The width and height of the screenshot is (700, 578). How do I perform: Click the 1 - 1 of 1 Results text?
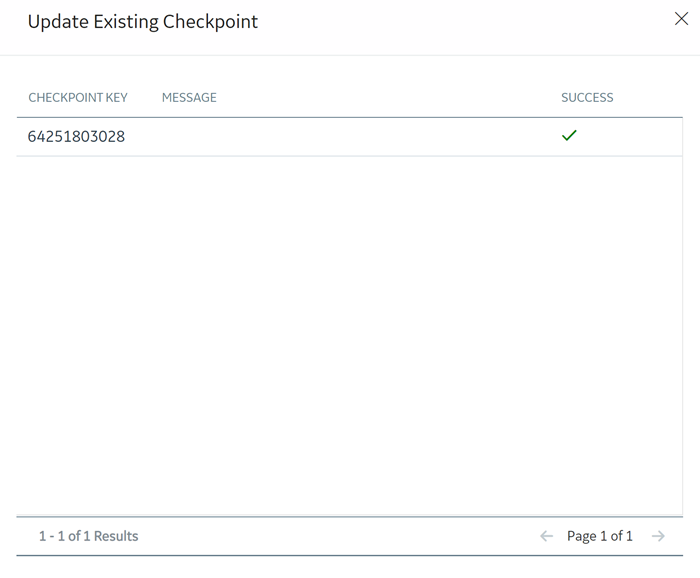tap(88, 536)
